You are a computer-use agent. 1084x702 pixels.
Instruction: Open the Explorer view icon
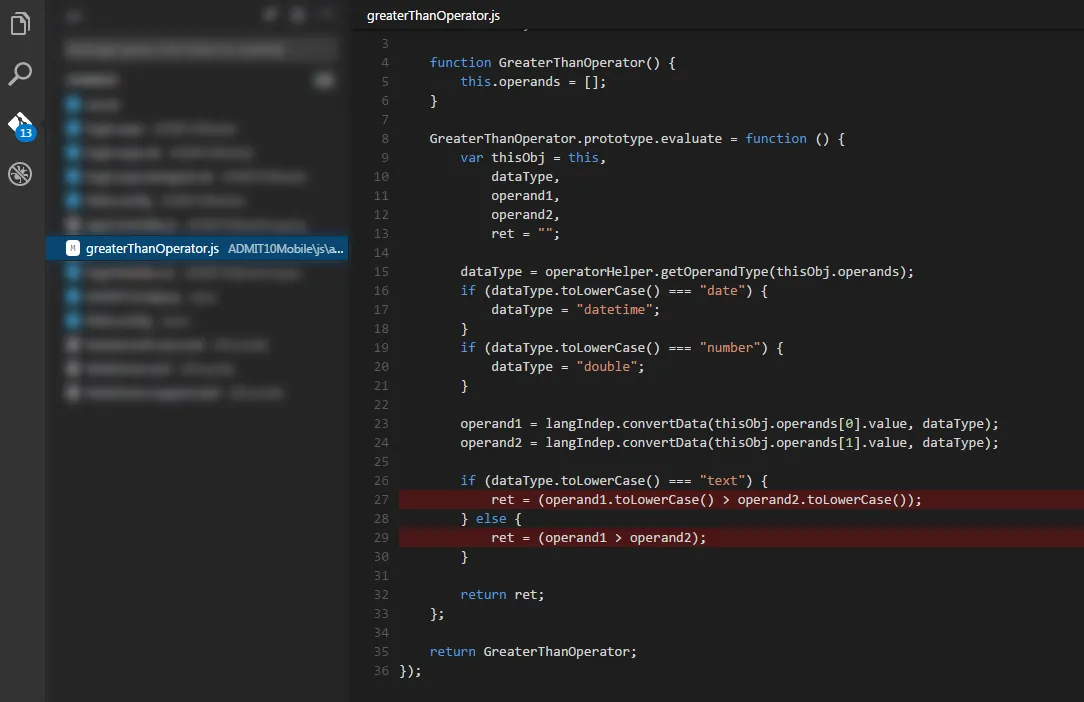point(20,23)
